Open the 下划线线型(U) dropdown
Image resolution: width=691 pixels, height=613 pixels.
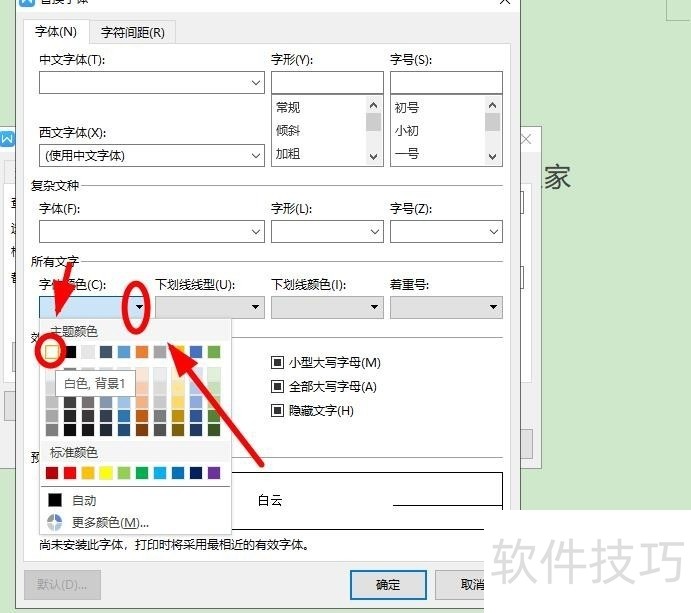[210, 307]
